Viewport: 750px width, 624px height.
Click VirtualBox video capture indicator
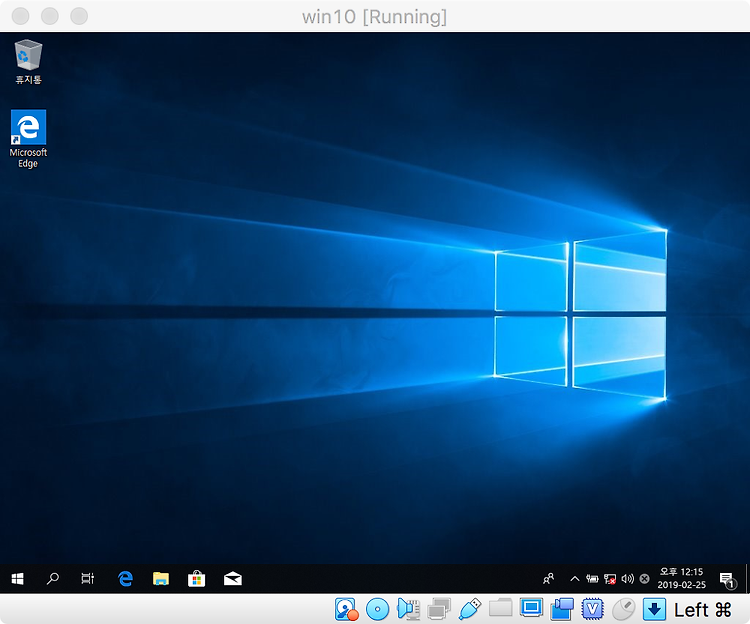click(562, 609)
